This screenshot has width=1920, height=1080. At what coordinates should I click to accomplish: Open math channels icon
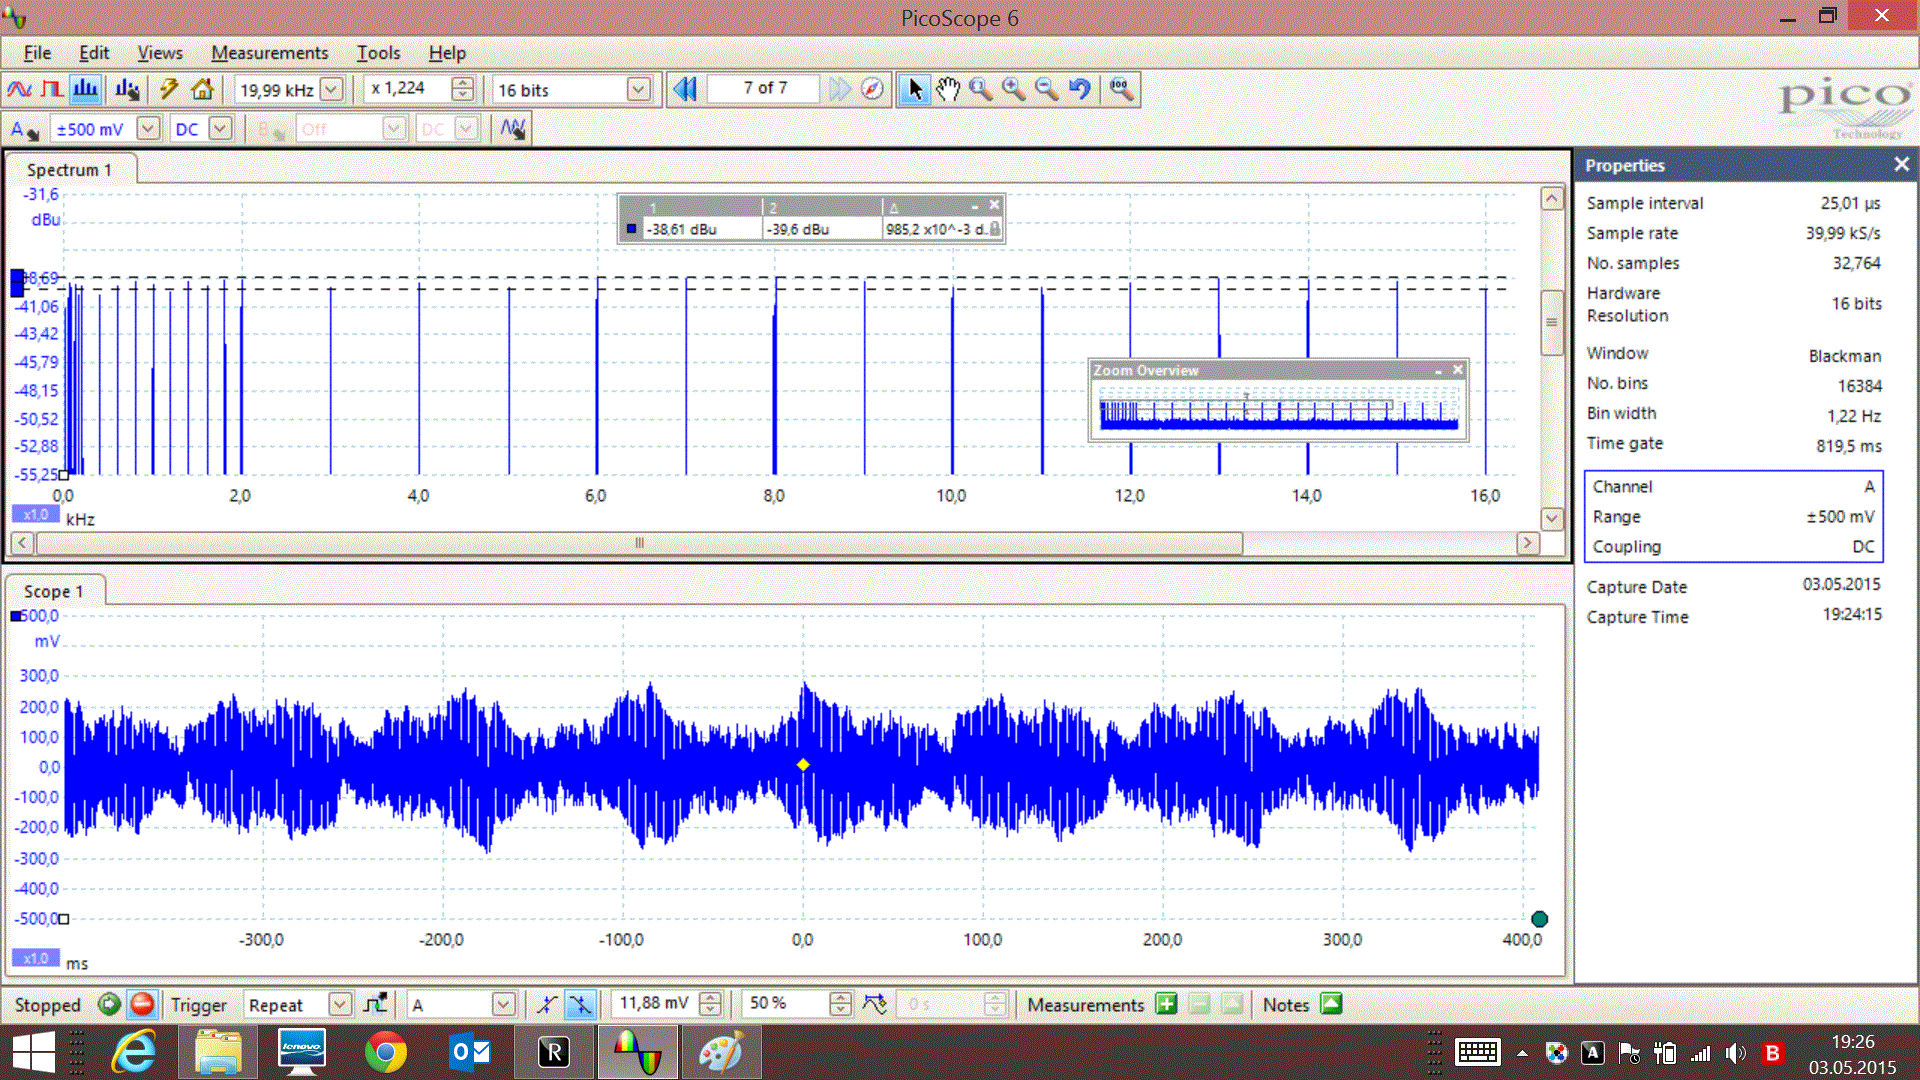click(513, 129)
